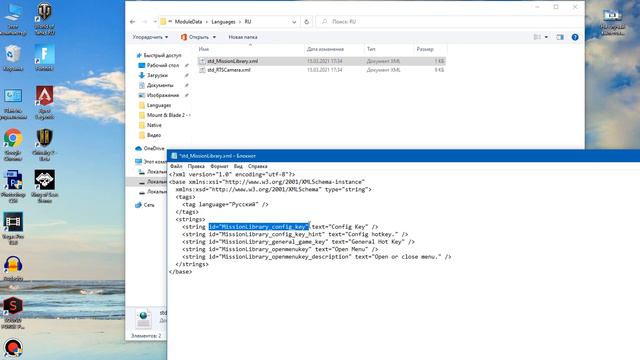Screen dimensions: 640x360
Task: Open top-right desktop shortcut icon
Action: [612, 21]
